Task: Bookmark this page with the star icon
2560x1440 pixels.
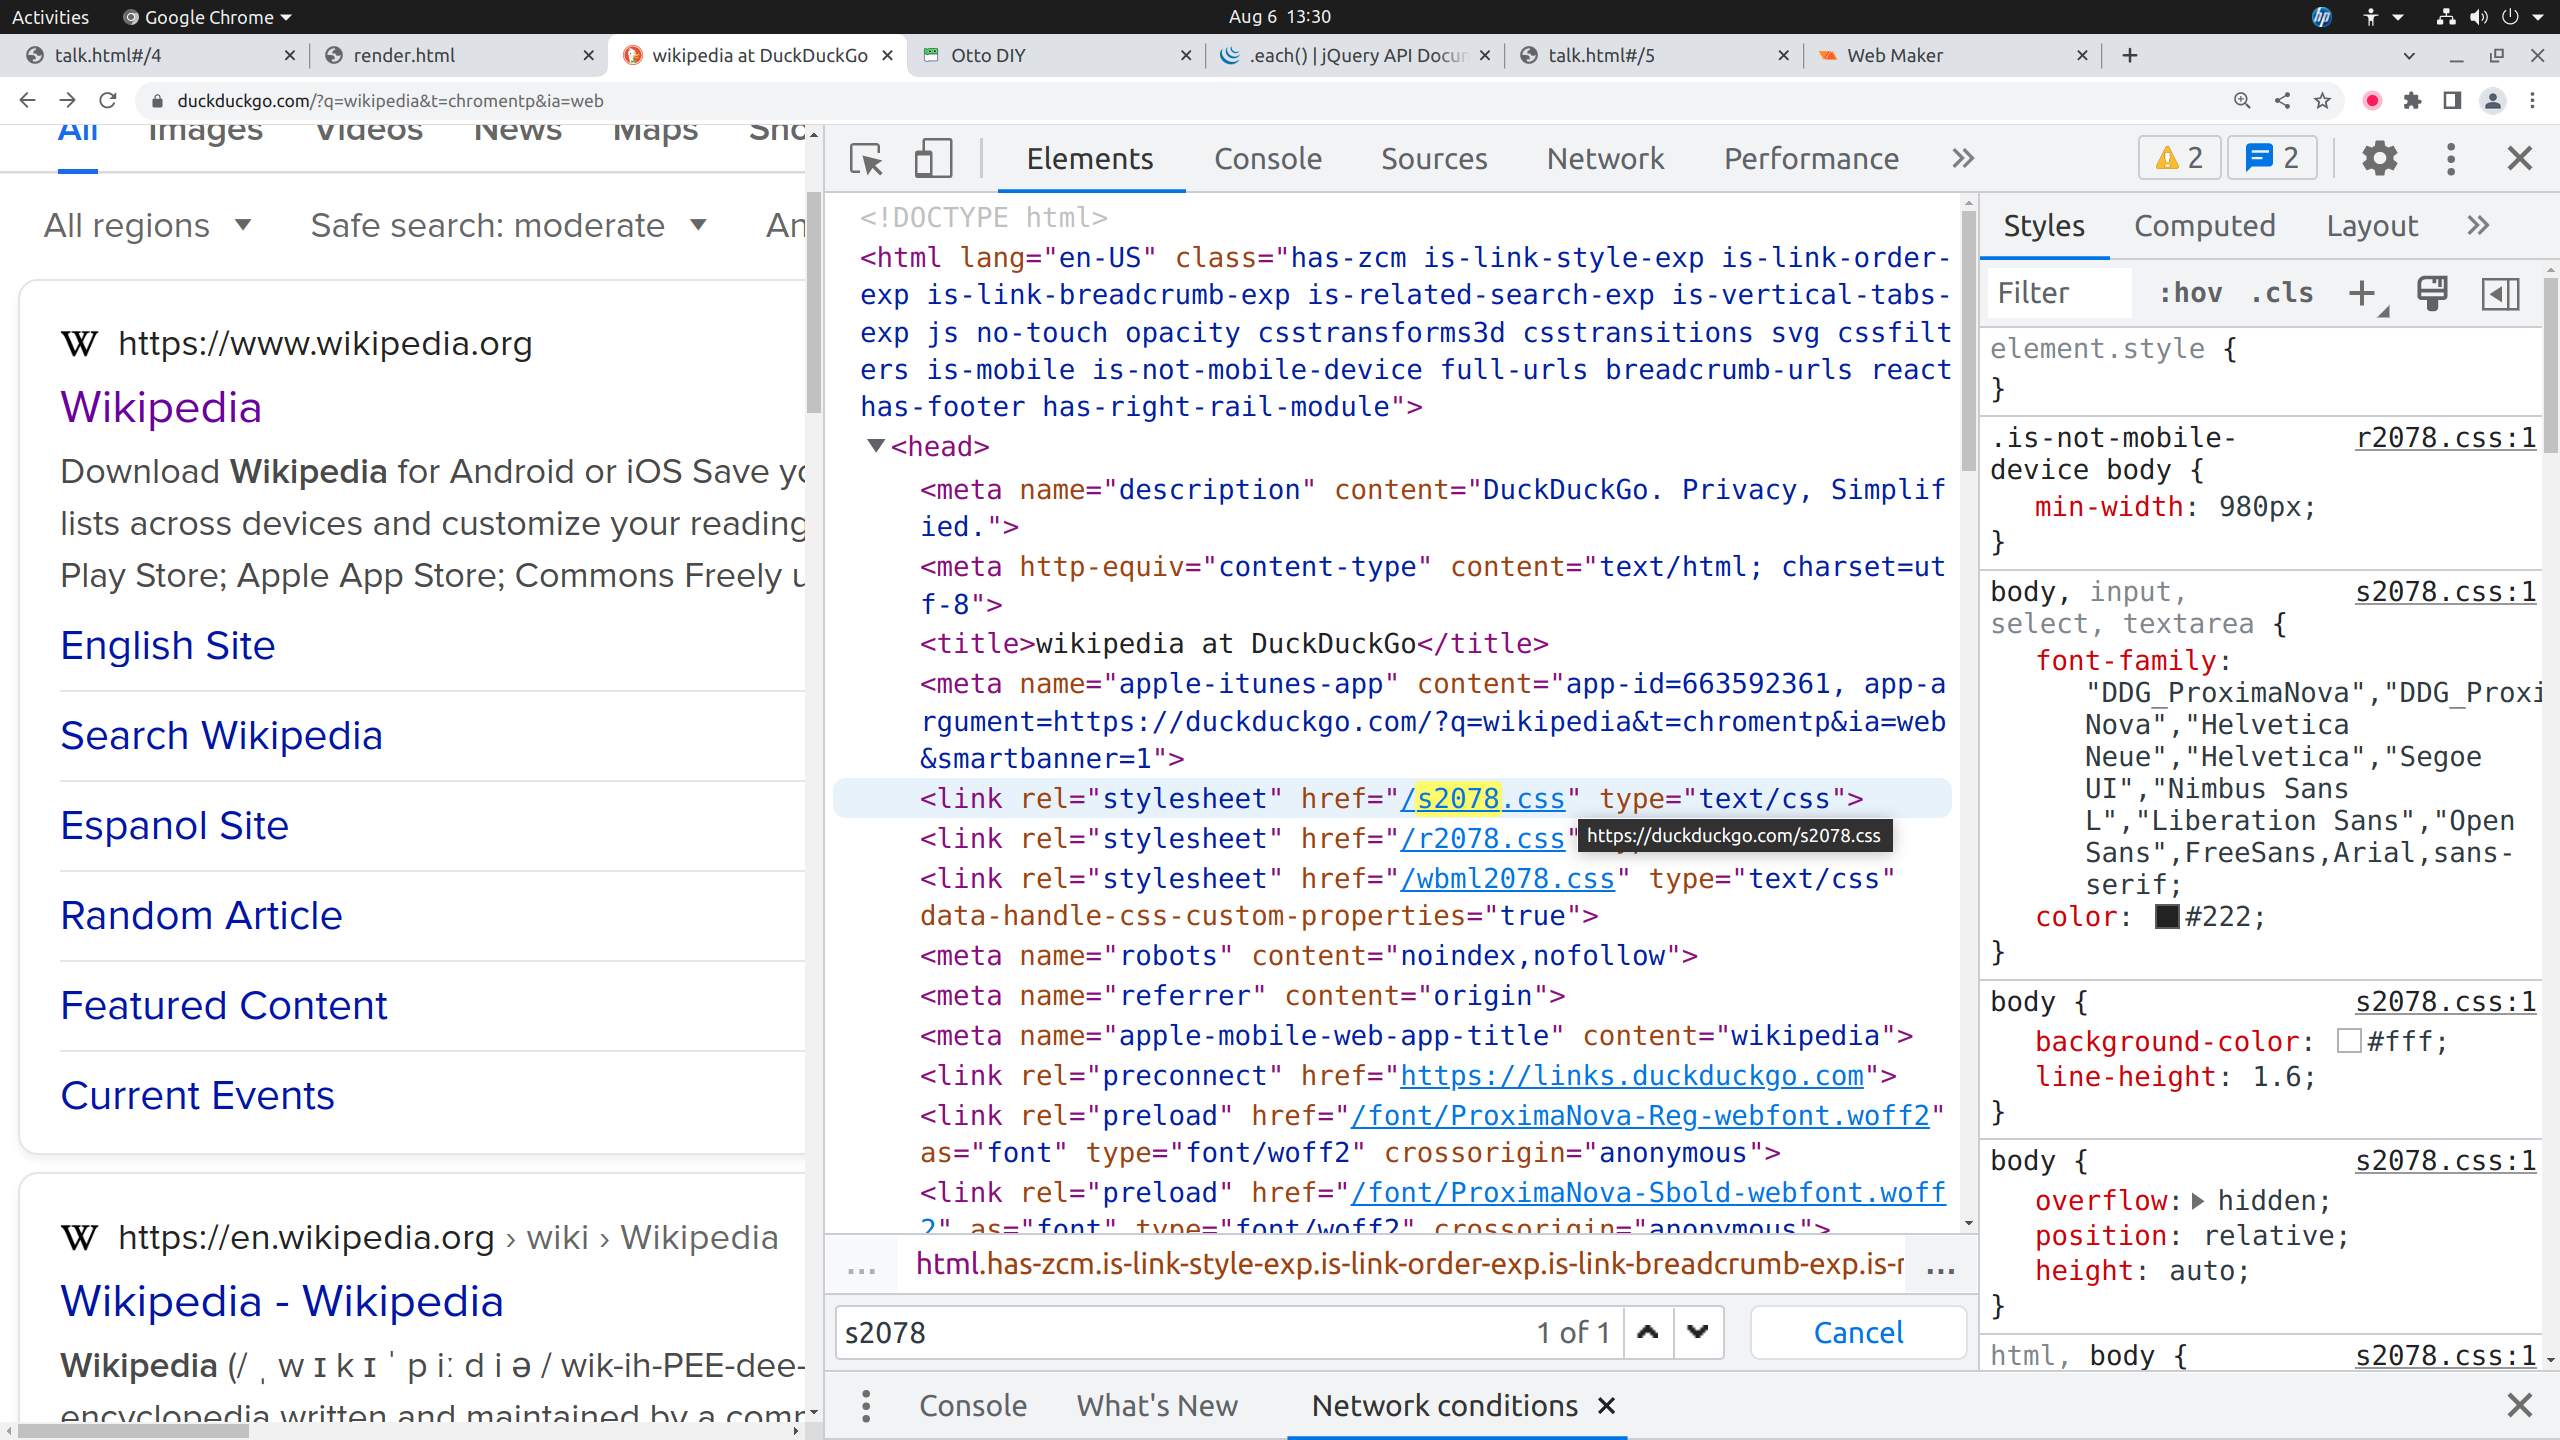Action: (2322, 101)
